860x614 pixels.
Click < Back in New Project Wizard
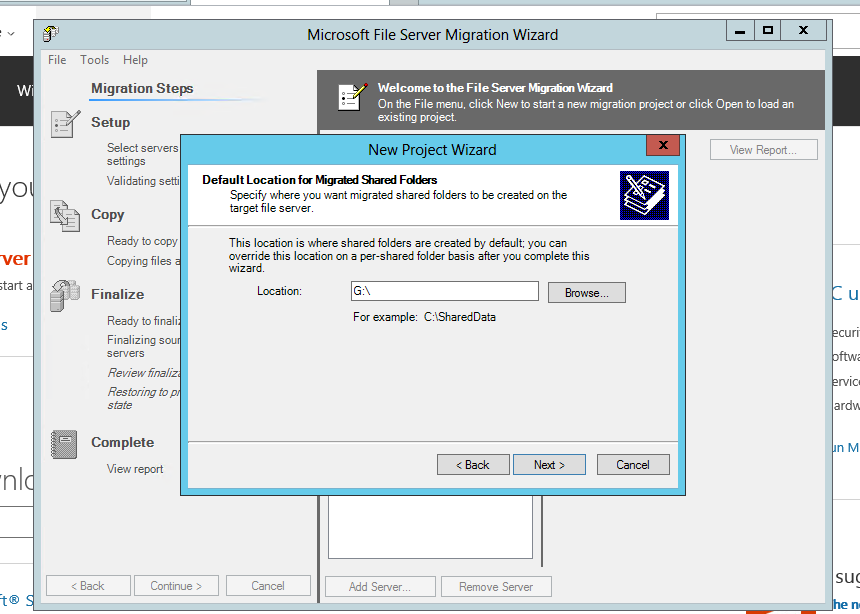(473, 465)
